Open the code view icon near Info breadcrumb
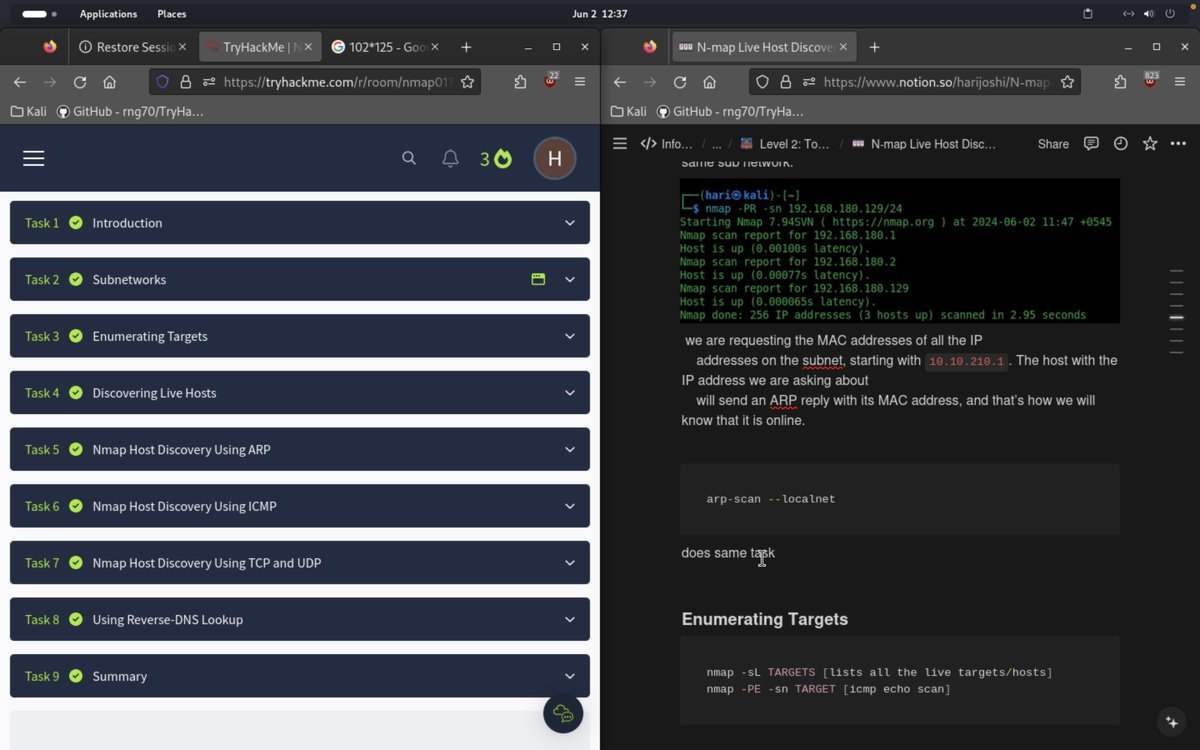Viewport: 1200px width, 750px height. 647,143
